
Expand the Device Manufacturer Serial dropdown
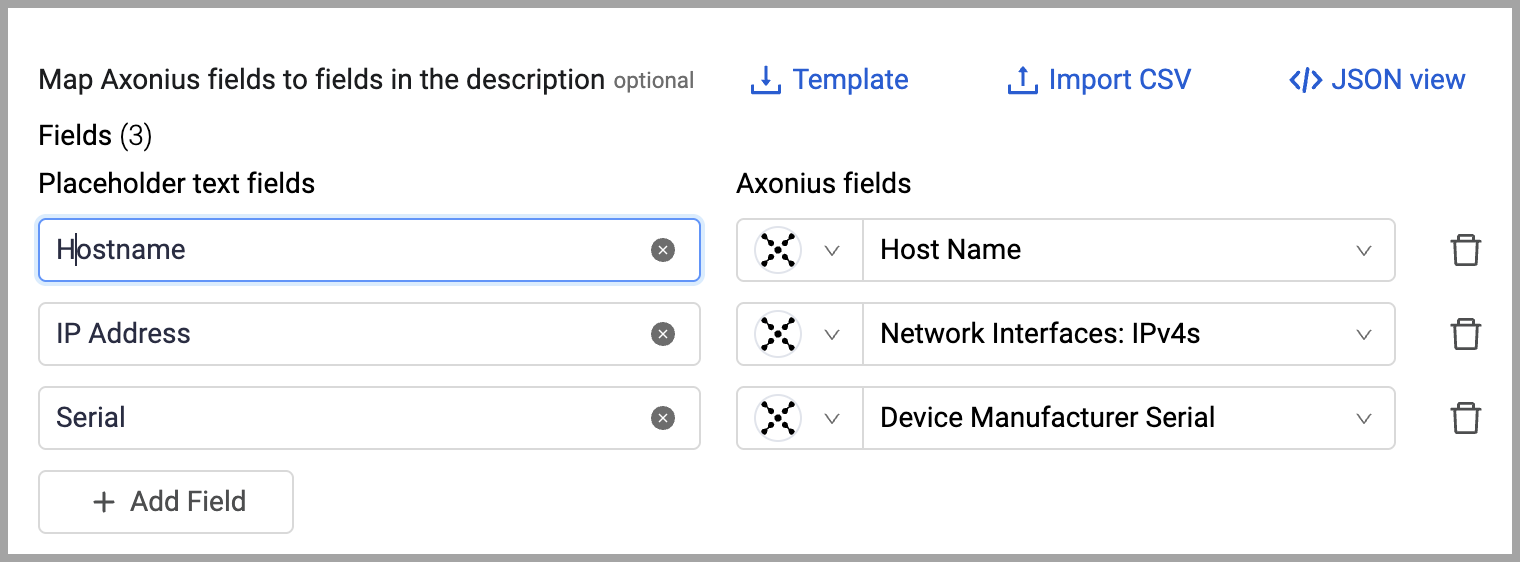1128,418
